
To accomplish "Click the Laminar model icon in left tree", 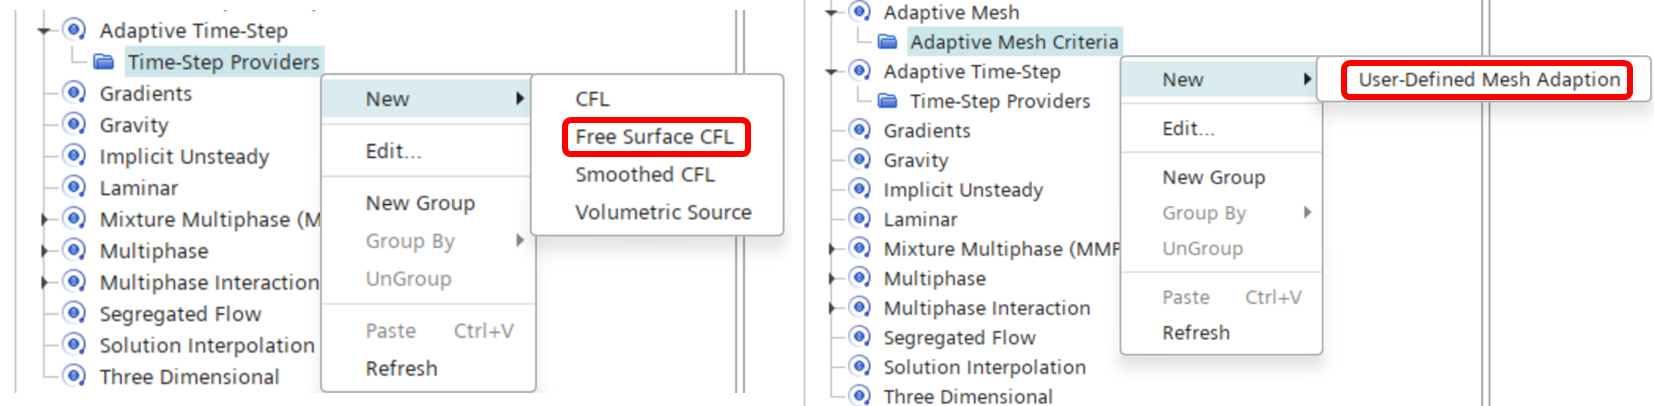I will click(x=74, y=188).
